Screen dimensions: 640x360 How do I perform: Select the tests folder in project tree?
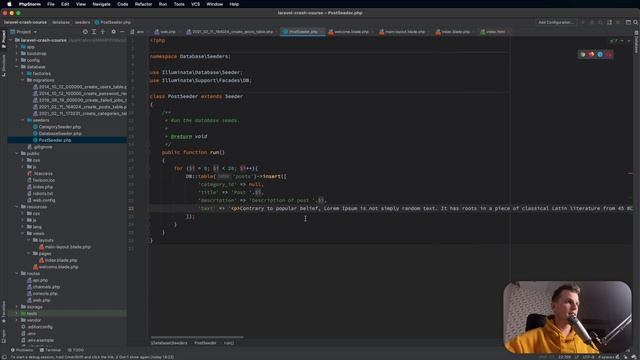(32, 313)
